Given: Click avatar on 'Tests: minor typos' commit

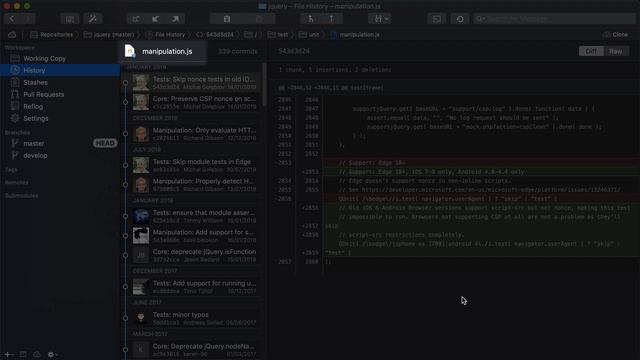Looking at the screenshot, I should pos(141,318).
